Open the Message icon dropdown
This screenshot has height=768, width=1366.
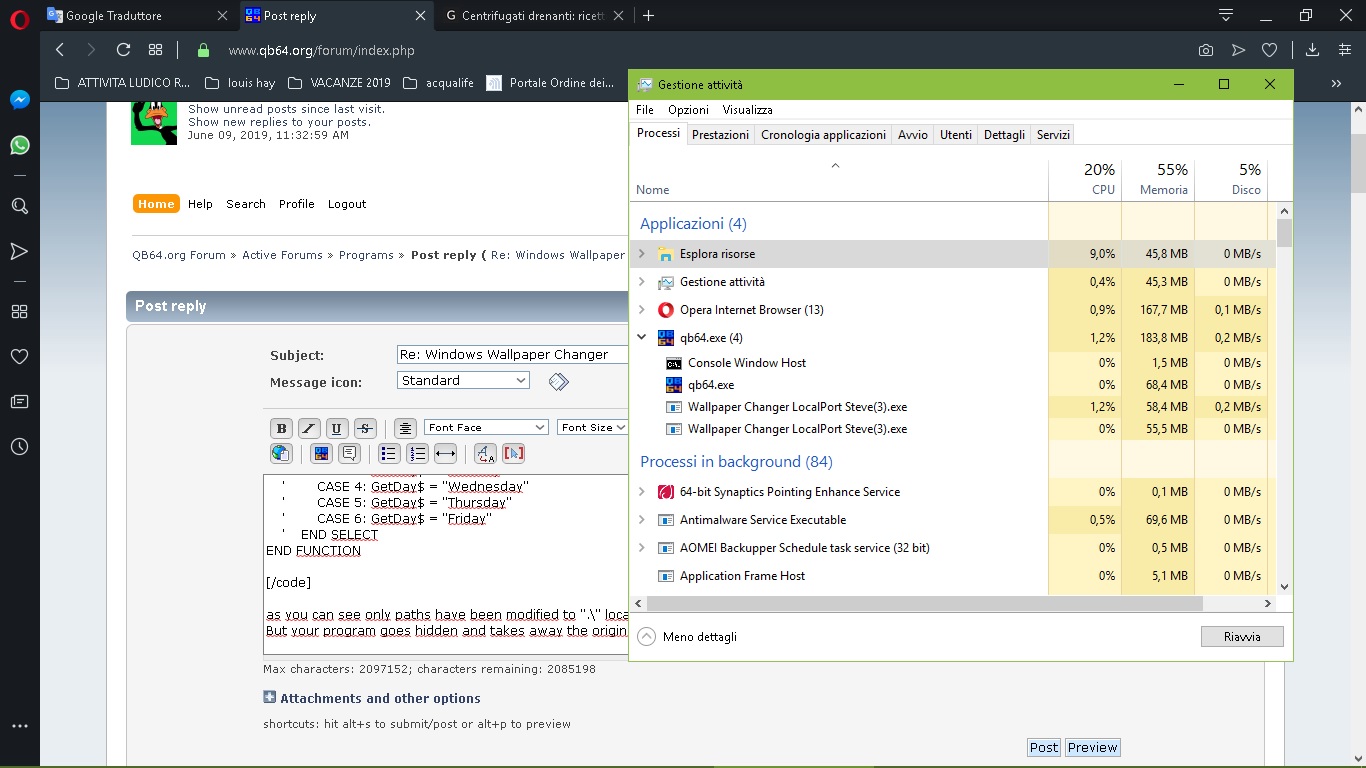(x=463, y=380)
